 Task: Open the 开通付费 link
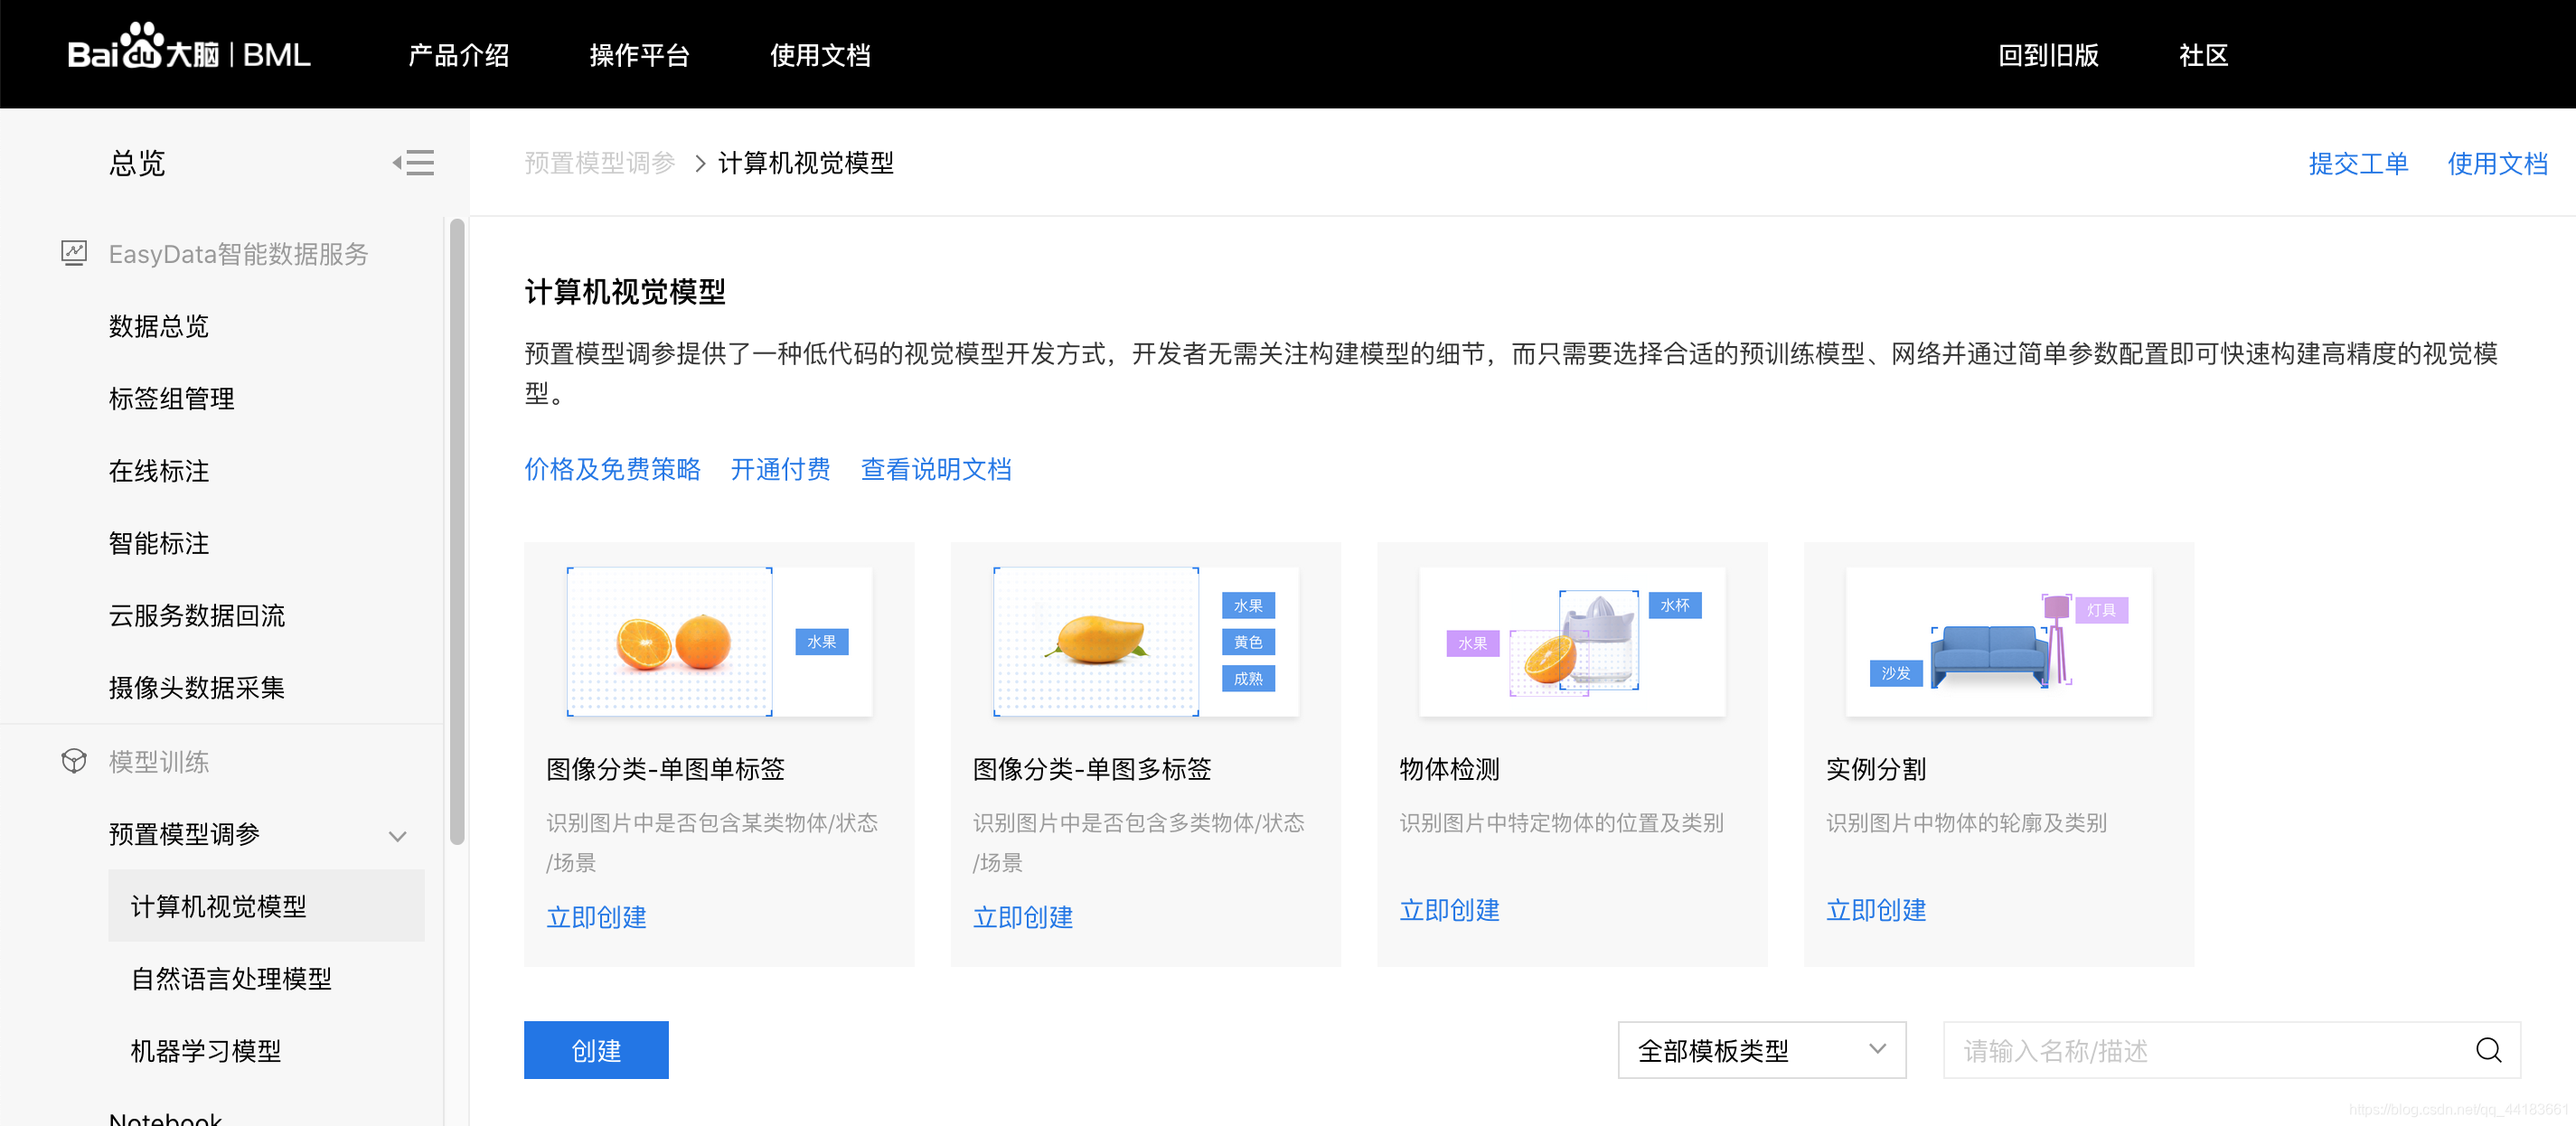tap(780, 469)
